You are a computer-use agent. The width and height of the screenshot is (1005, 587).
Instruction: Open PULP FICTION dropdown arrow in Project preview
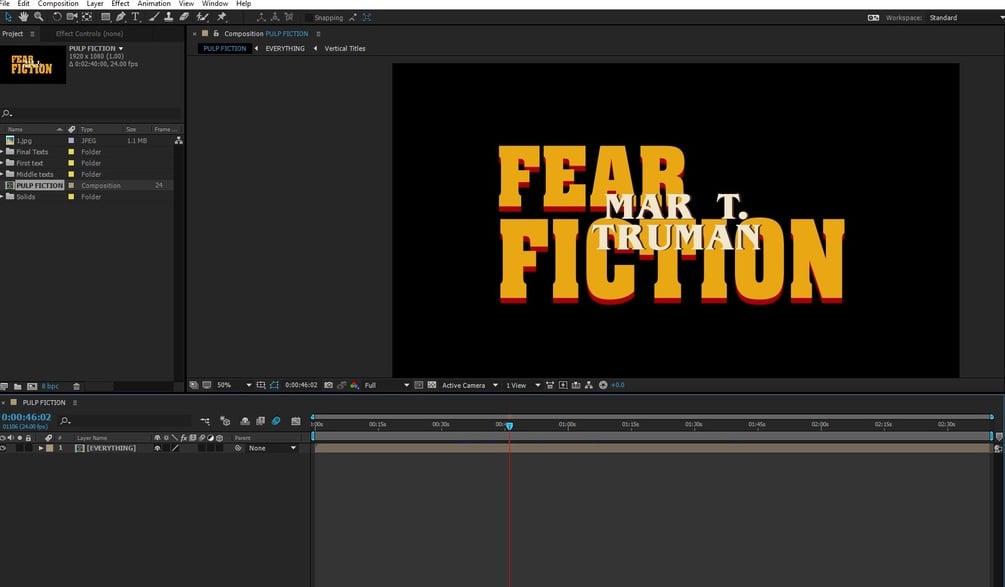(120, 49)
